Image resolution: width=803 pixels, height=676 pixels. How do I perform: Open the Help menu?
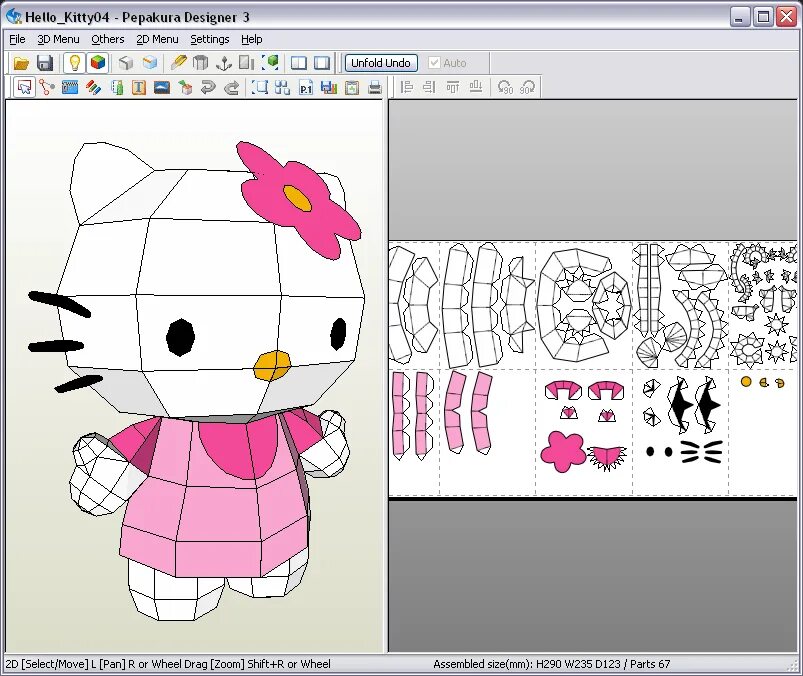(x=251, y=39)
